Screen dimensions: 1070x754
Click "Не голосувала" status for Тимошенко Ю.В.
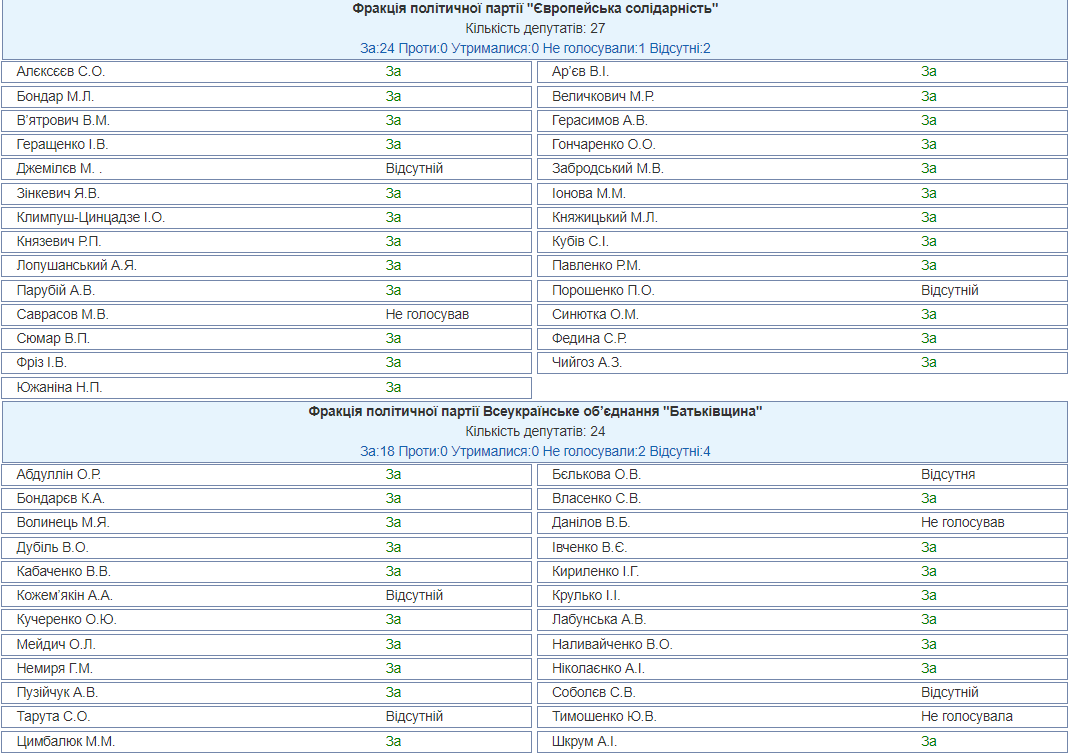point(967,716)
